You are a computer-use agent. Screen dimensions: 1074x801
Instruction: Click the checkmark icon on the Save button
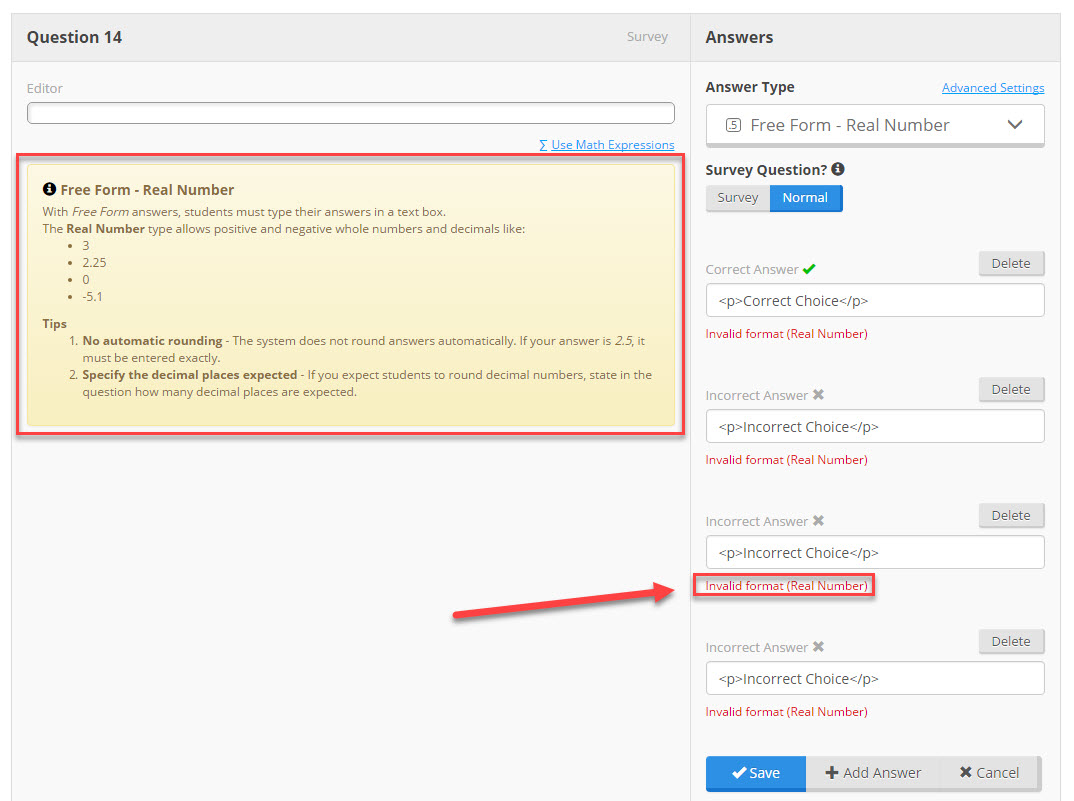click(737, 772)
